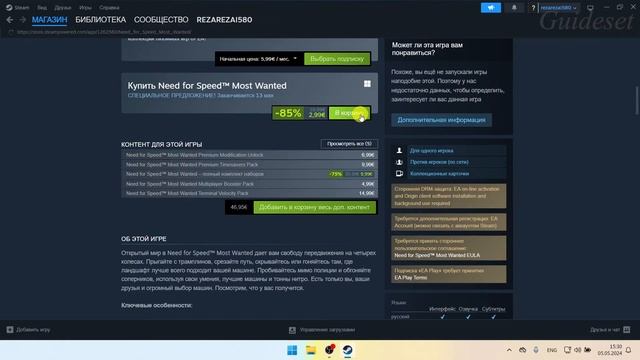
Task: Switch to Big Picture mode icon
Action: point(590,8)
